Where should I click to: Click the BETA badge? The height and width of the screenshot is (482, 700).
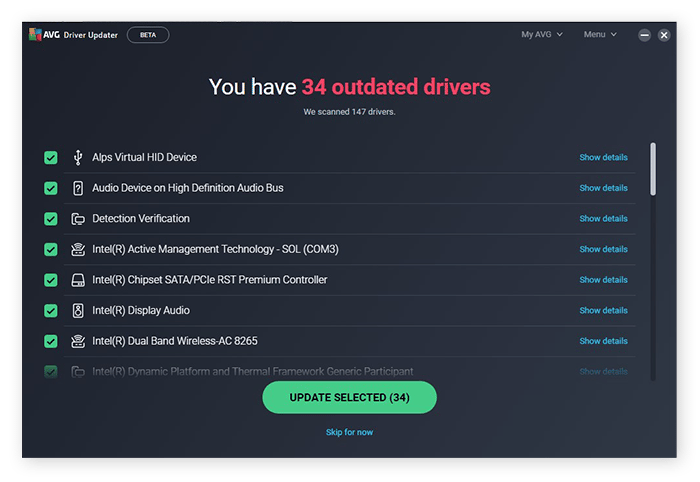pyautogui.click(x=148, y=35)
